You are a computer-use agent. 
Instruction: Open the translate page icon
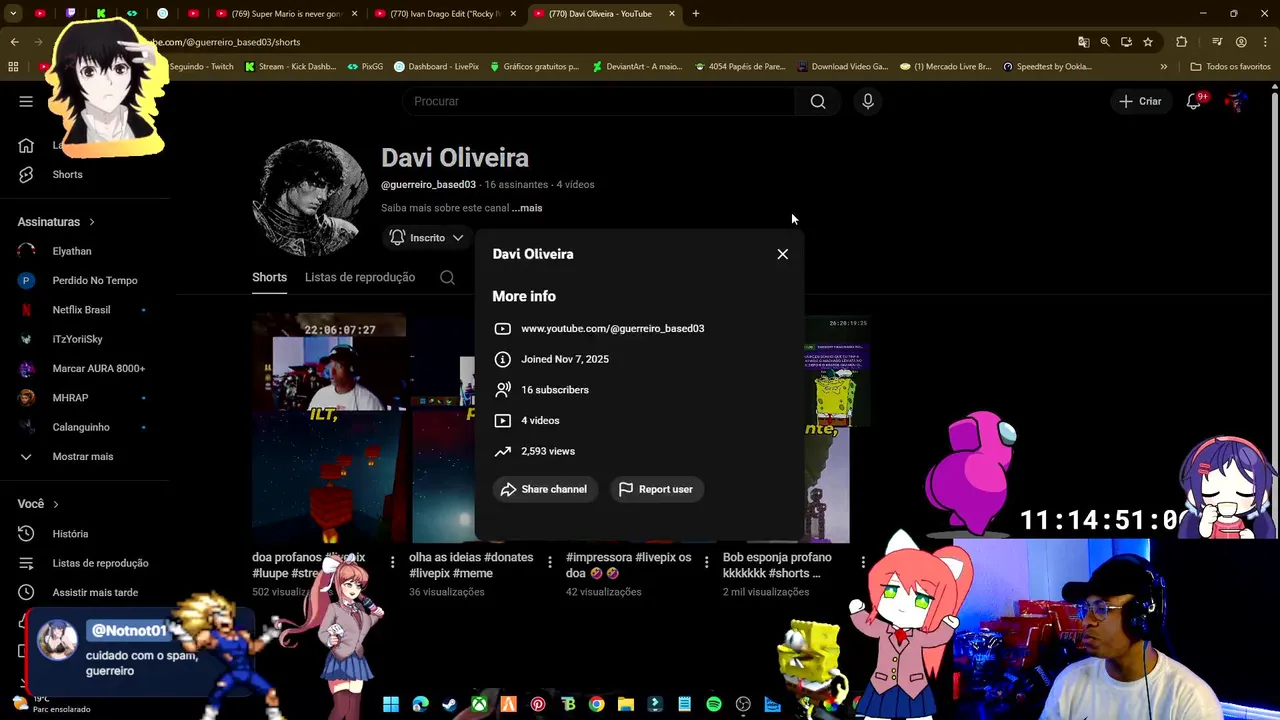point(1083,42)
